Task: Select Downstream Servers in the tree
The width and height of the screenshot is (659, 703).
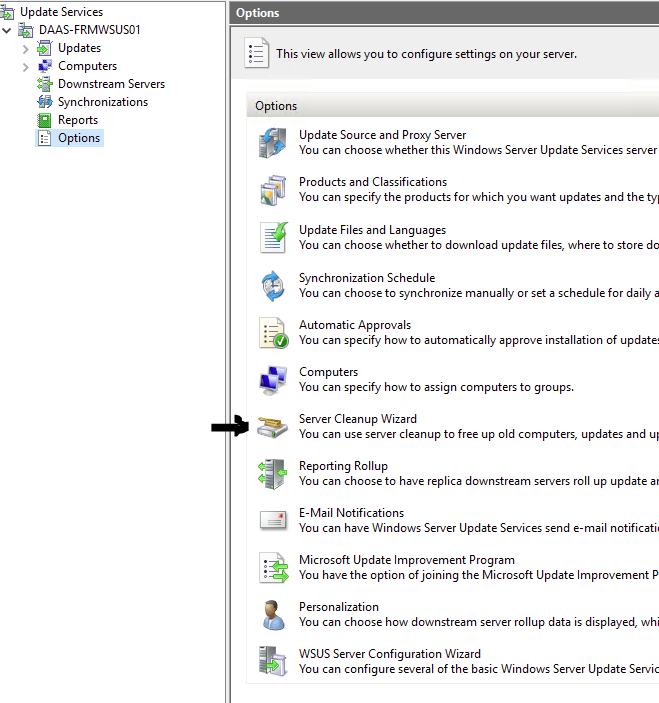Action: 111,84
